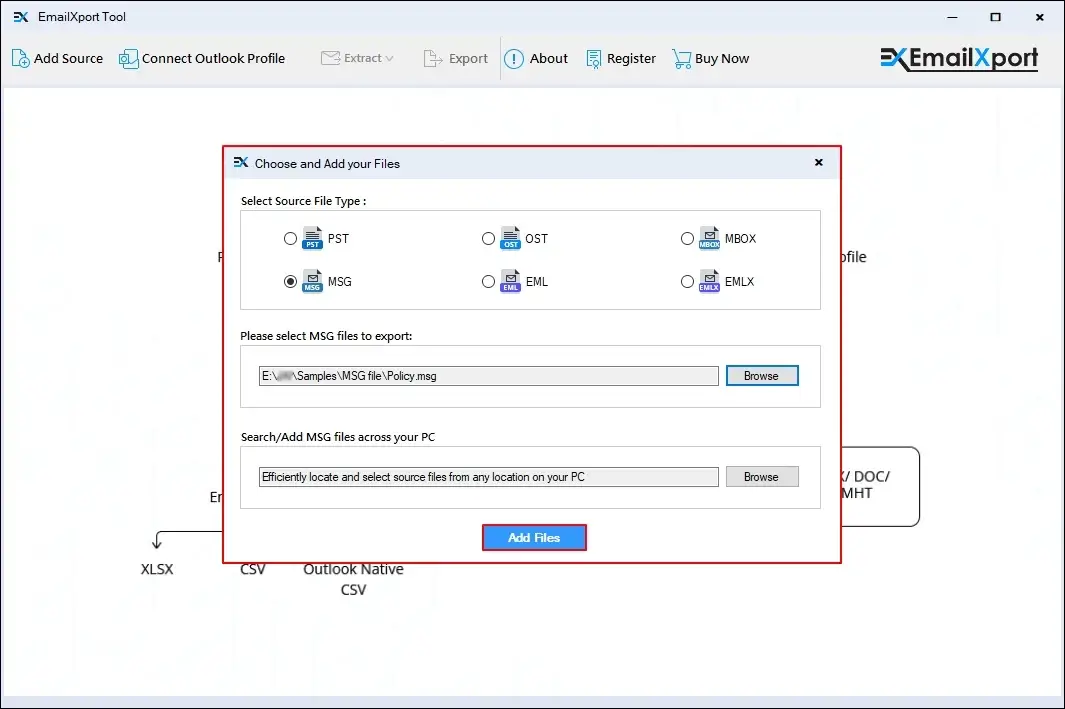Click the EMLX file type icon

[x=708, y=281]
